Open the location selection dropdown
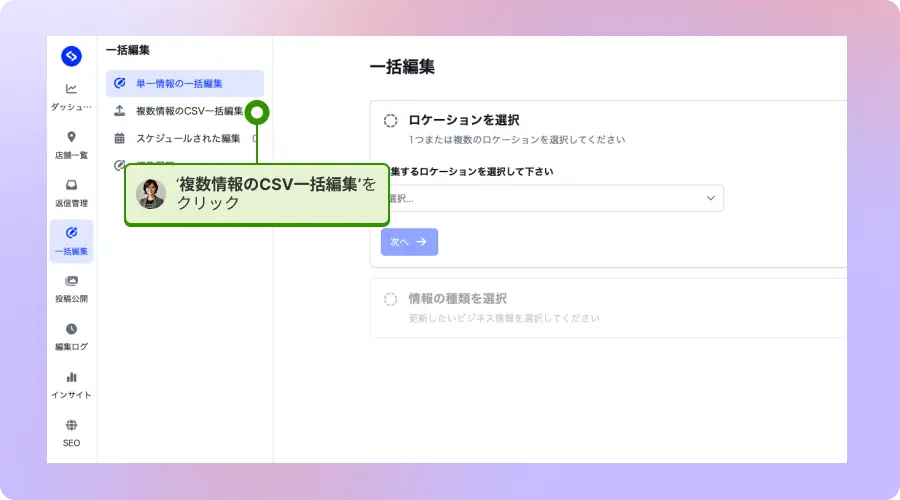 click(552, 198)
